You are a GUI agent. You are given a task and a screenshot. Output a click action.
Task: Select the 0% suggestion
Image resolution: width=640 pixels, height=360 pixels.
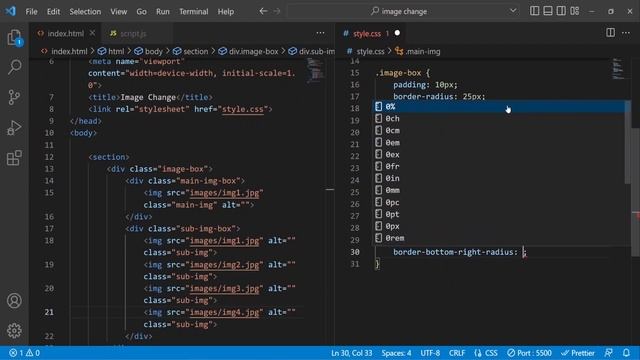coord(500,107)
